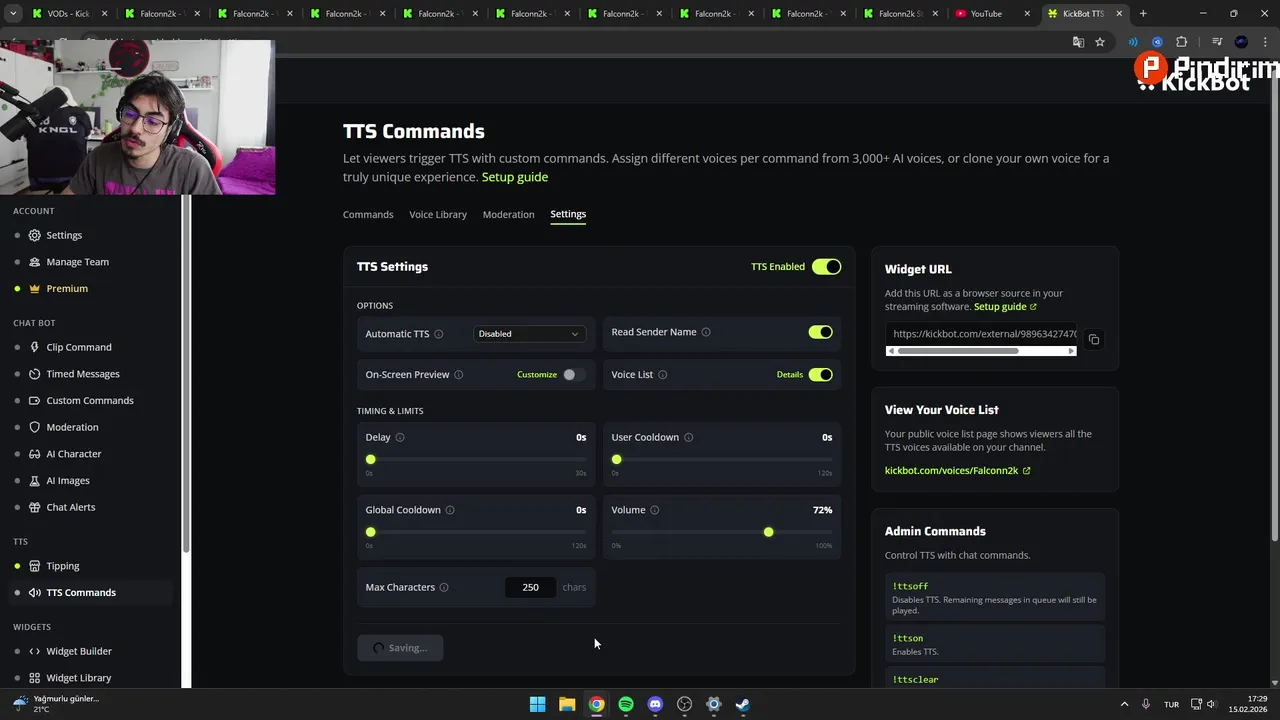Image resolution: width=1280 pixels, height=720 pixels.
Task: Open Chat Alerts in sidebar
Action: point(71,507)
